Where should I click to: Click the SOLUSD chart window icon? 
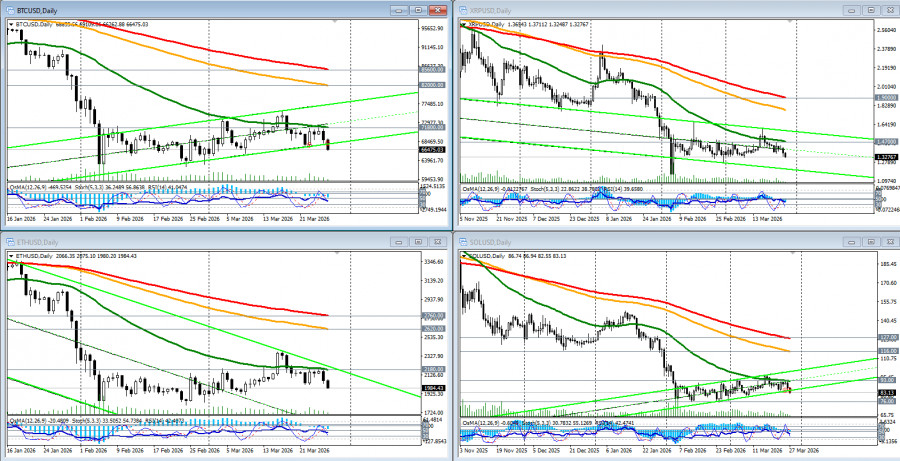tap(462, 241)
